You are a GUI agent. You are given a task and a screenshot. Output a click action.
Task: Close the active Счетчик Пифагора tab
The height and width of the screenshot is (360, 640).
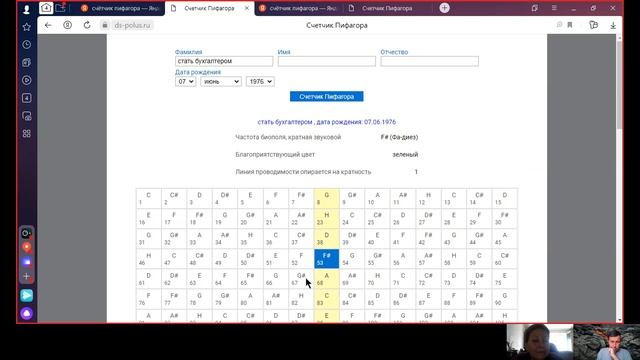tap(247, 8)
